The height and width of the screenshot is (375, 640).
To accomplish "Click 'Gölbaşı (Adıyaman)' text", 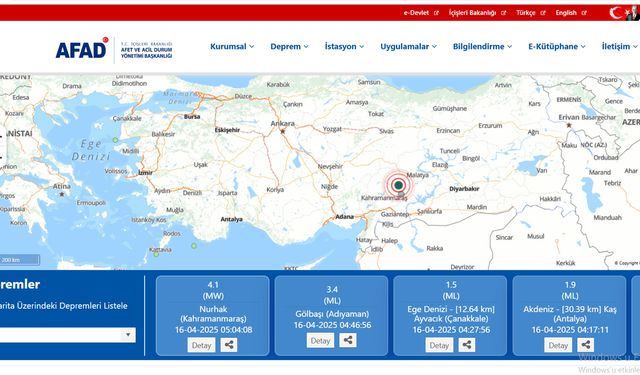I will point(332,314).
